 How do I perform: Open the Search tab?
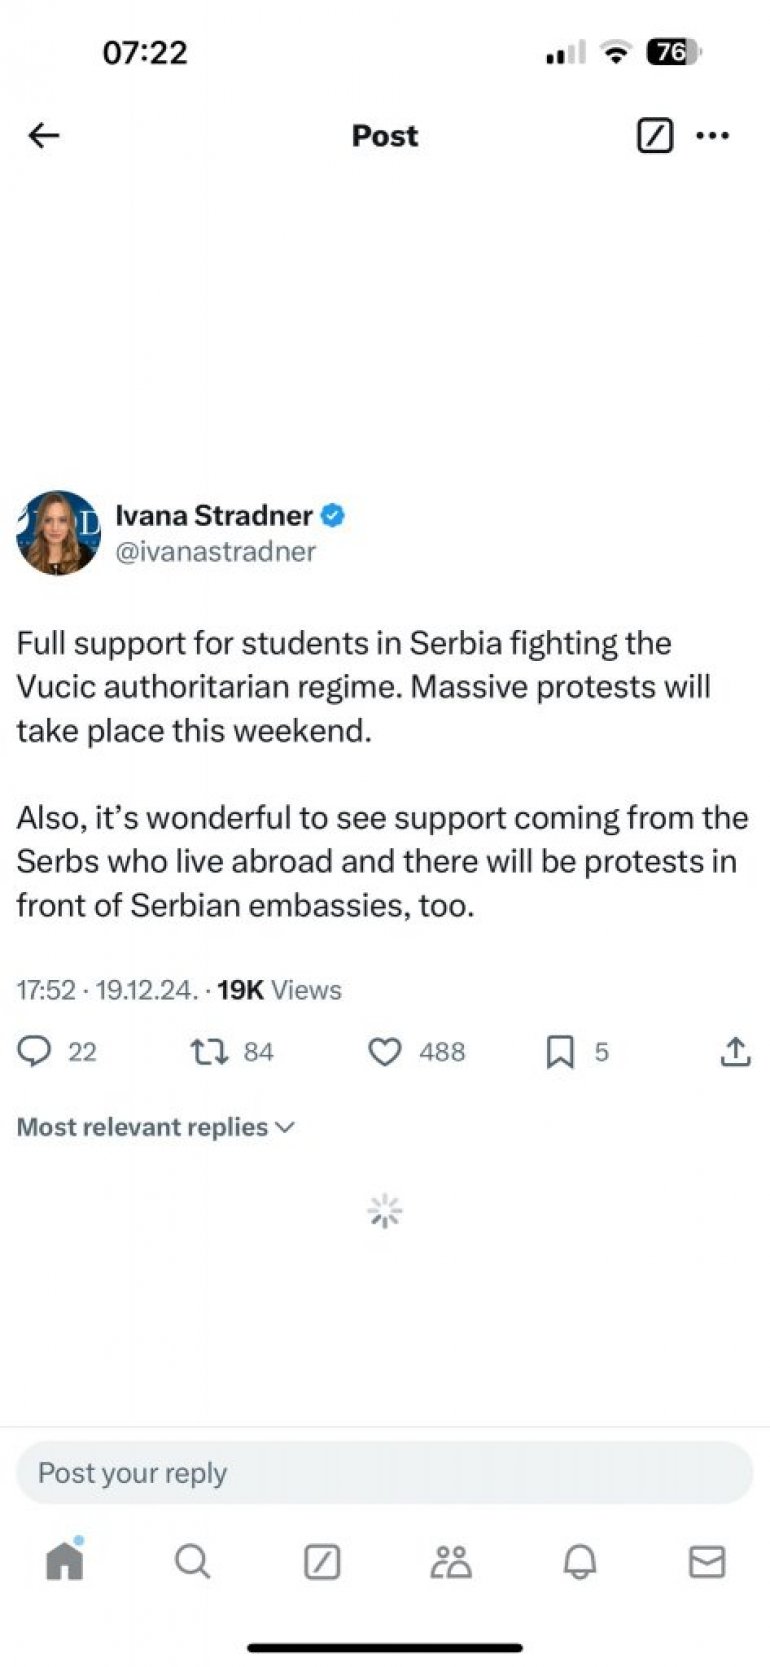coord(192,1561)
